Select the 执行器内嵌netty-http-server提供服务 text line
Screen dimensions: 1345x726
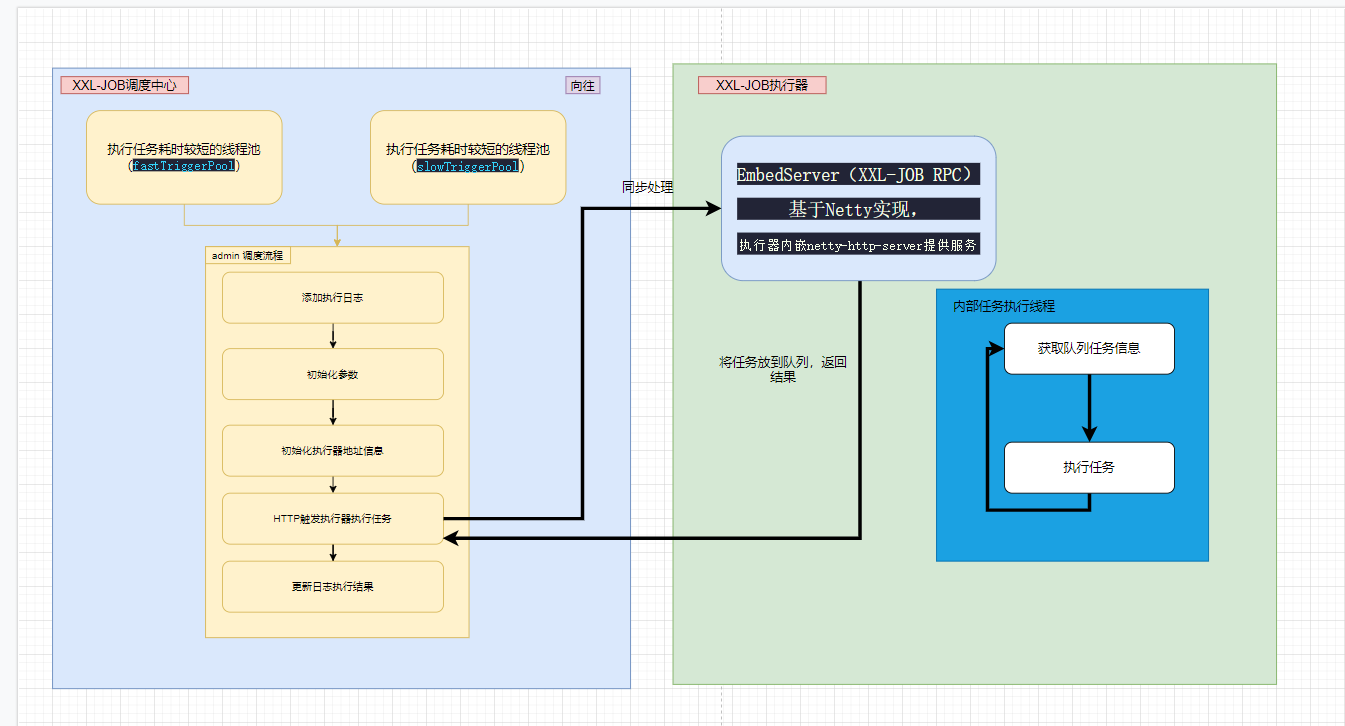click(858, 244)
